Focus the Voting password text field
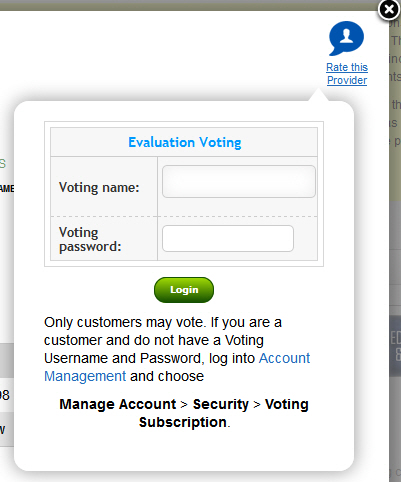This screenshot has width=401, height=482. pyautogui.click(x=228, y=239)
